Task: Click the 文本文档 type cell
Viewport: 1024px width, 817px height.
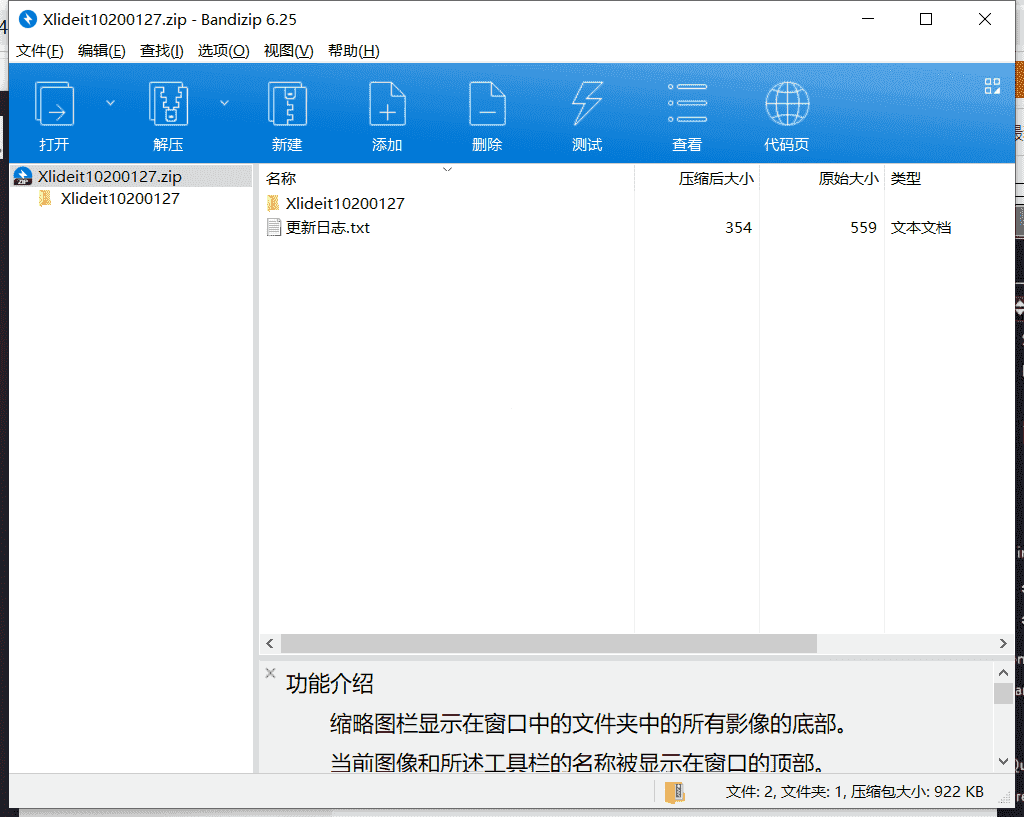Action: tap(921, 228)
